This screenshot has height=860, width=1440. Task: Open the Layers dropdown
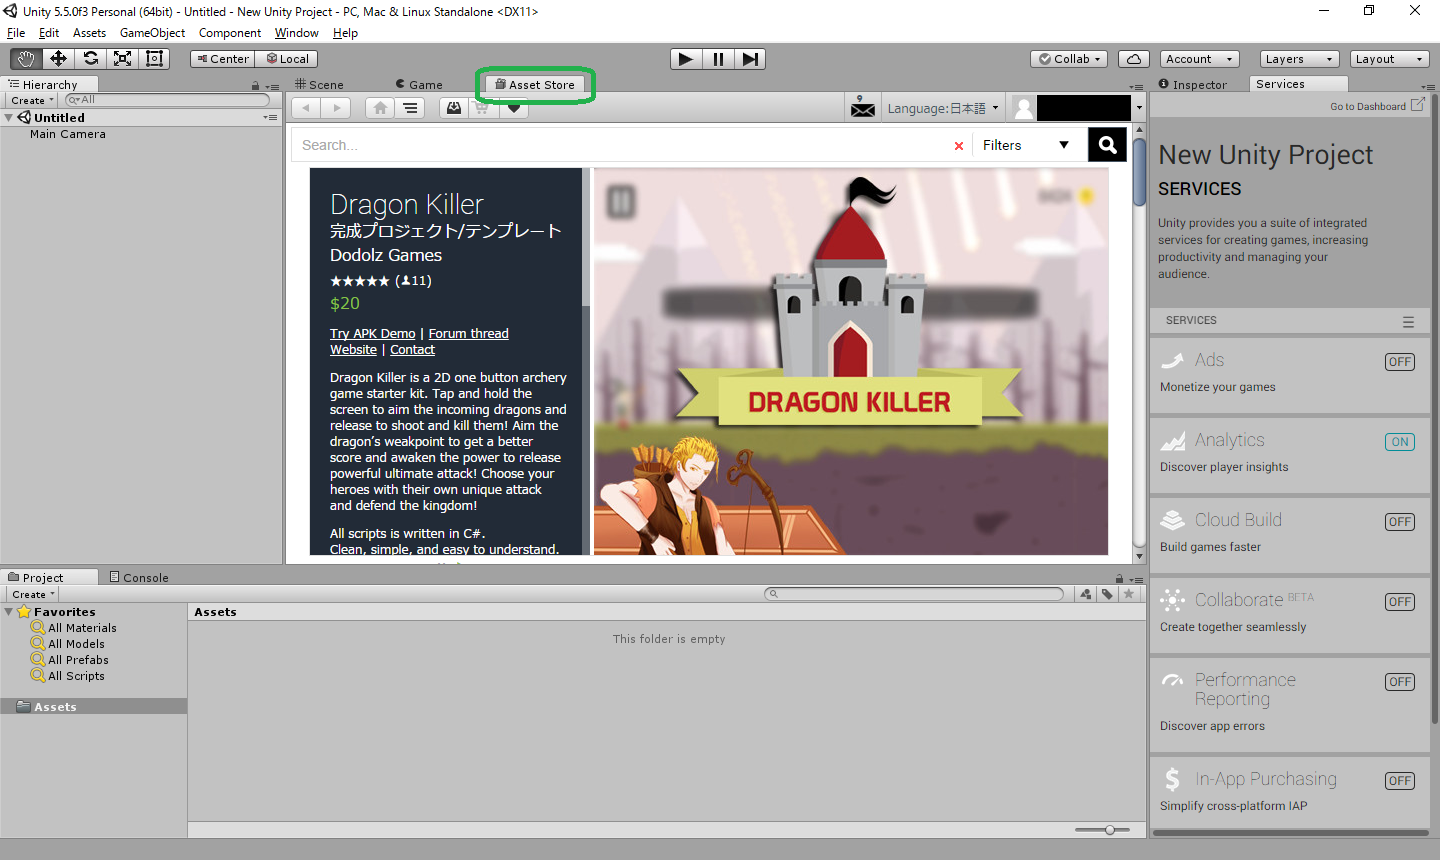point(1297,59)
